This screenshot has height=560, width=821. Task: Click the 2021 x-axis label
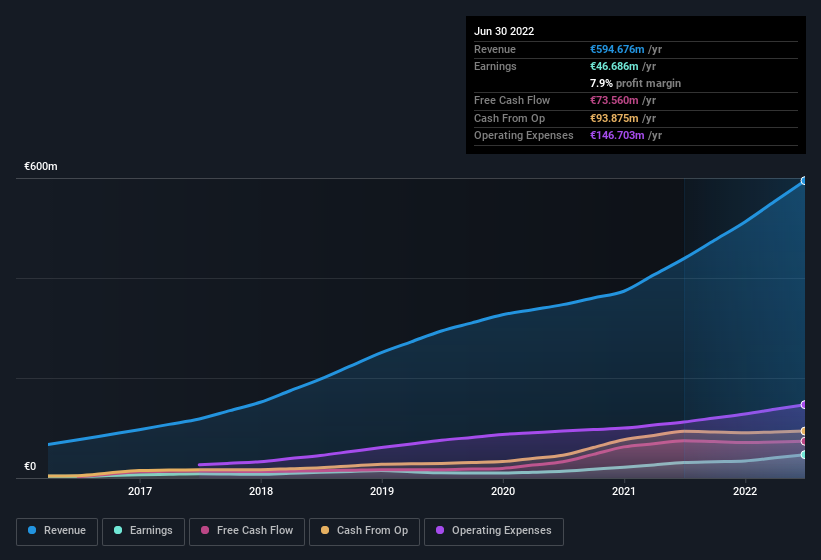pyautogui.click(x=624, y=491)
